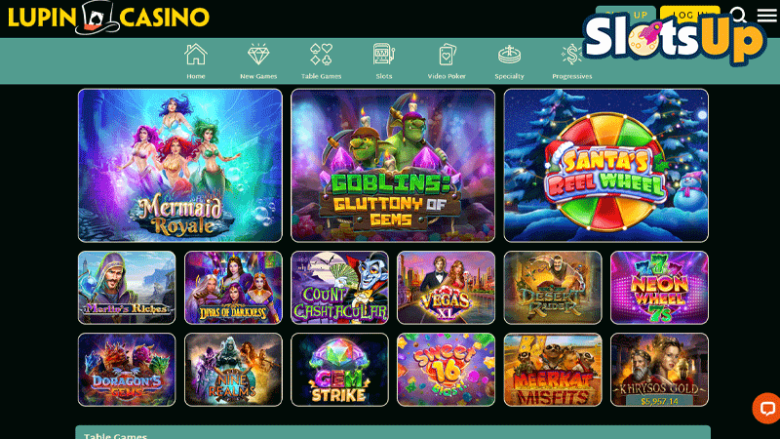Select the Video Poker cards icon

[446, 55]
